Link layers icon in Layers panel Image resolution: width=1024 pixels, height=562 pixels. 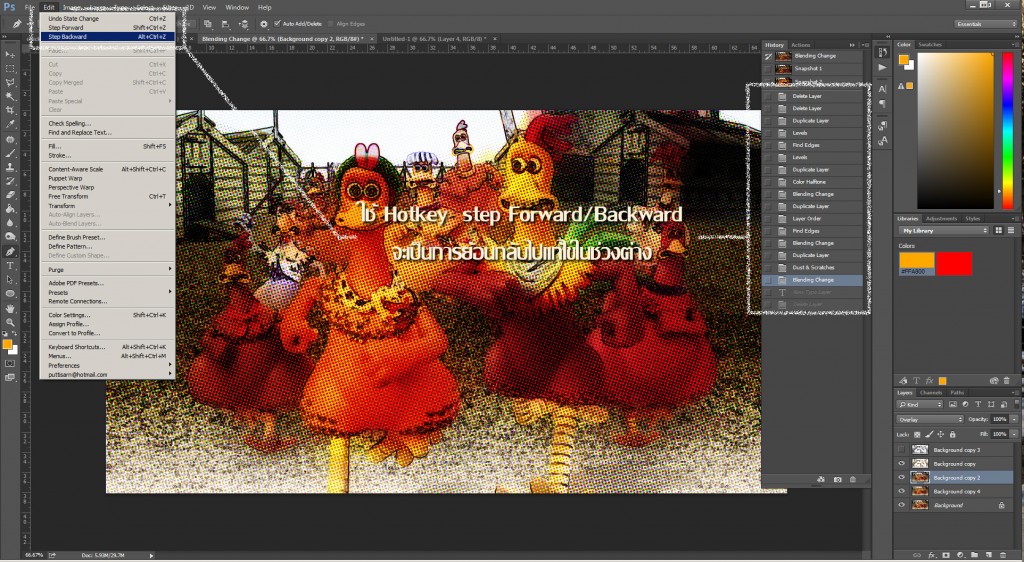917,555
